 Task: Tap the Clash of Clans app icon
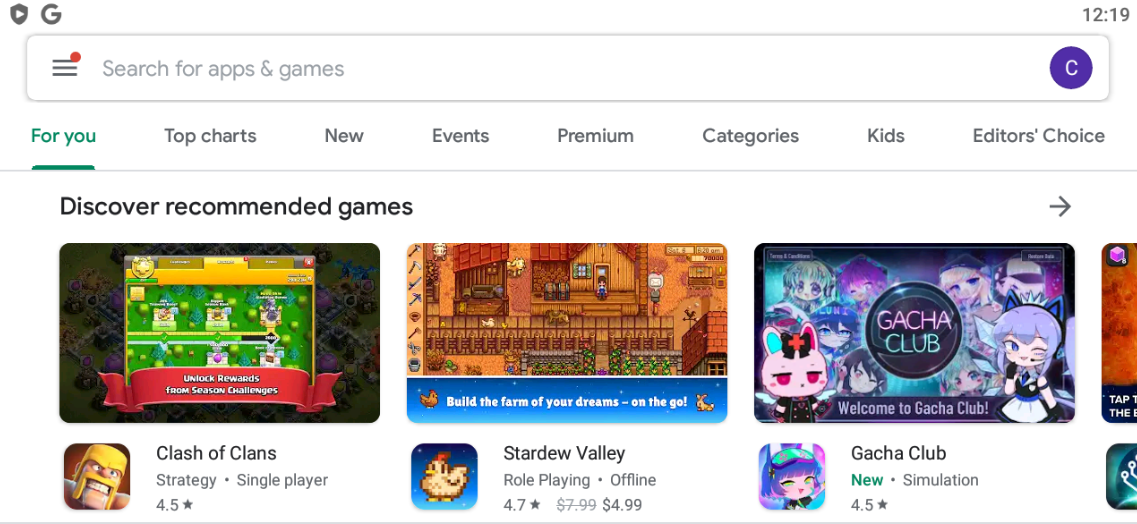97,476
